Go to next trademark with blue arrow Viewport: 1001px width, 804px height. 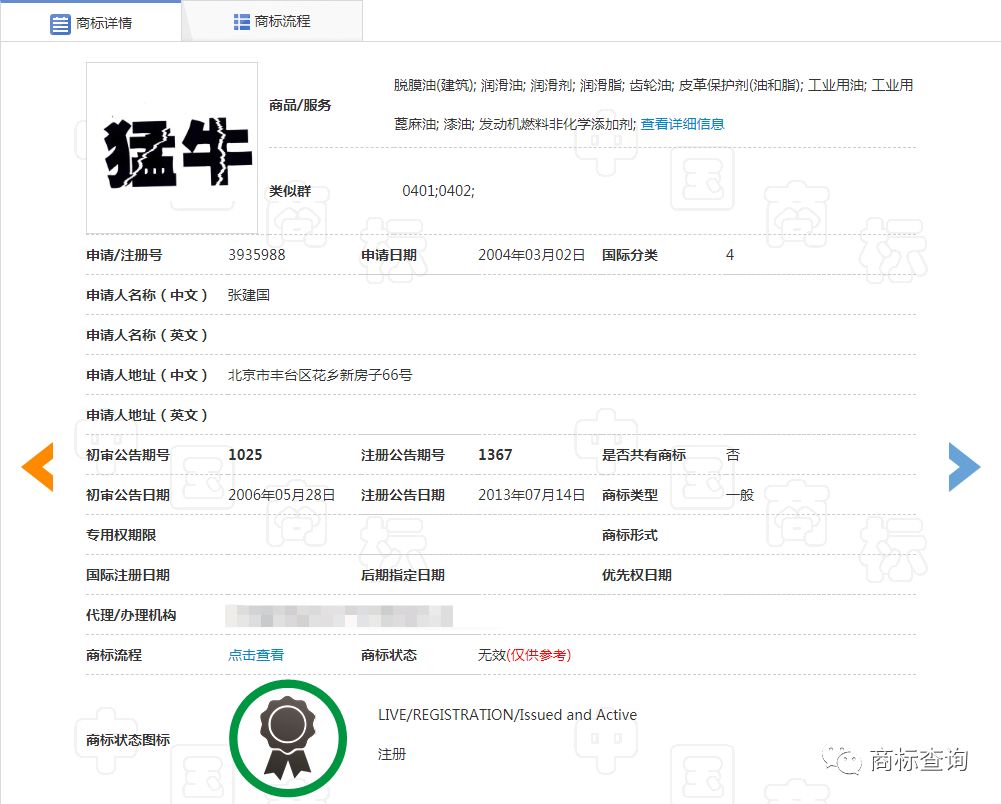[x=964, y=467]
